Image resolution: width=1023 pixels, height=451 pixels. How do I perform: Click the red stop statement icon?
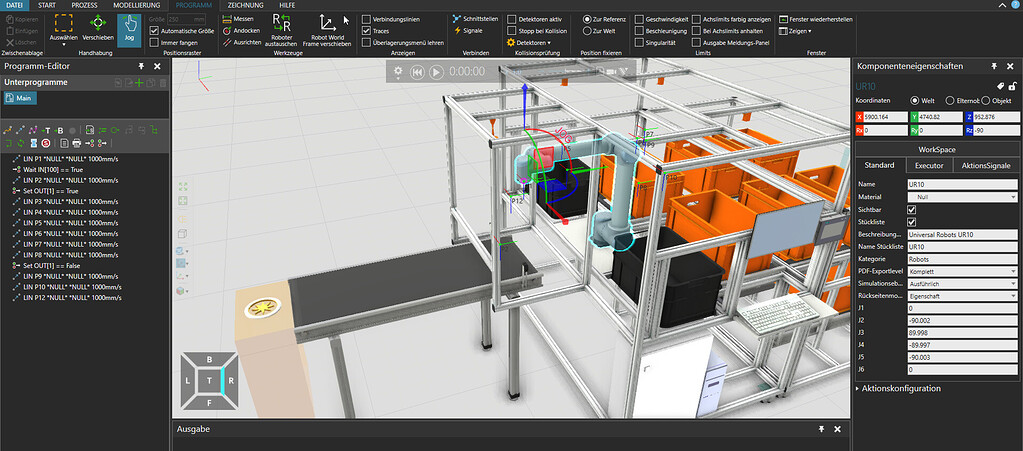(45, 143)
